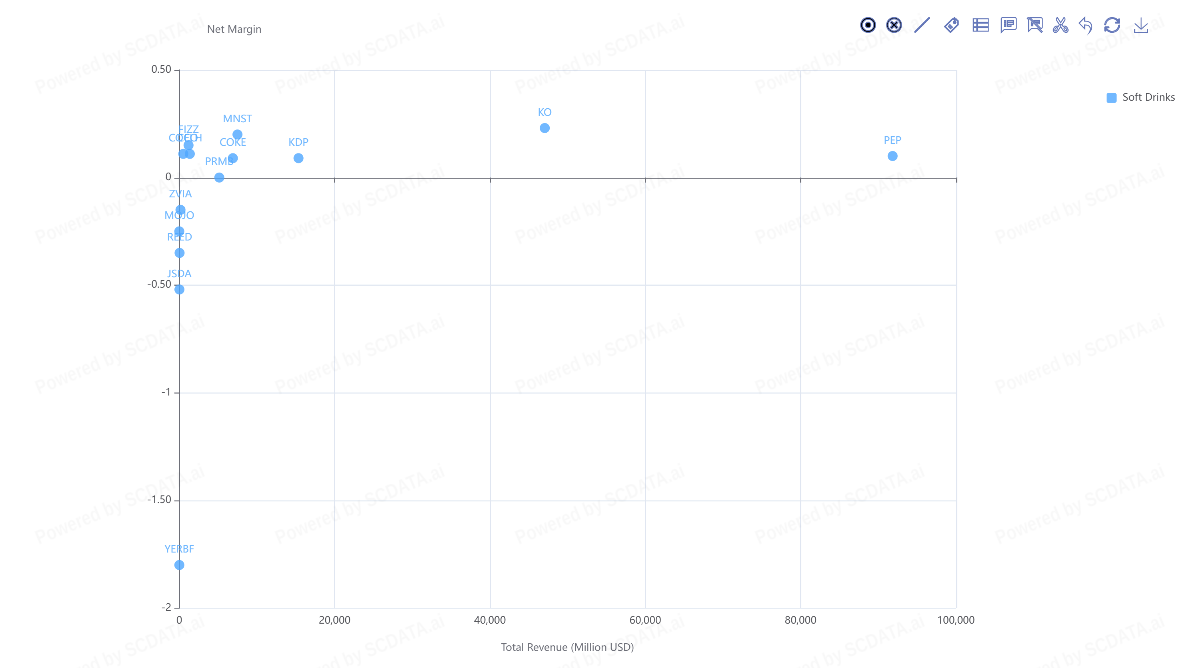Viewport: 1195px width, 668px height.
Task: Click the FIZZ data point
Action: (x=188, y=145)
